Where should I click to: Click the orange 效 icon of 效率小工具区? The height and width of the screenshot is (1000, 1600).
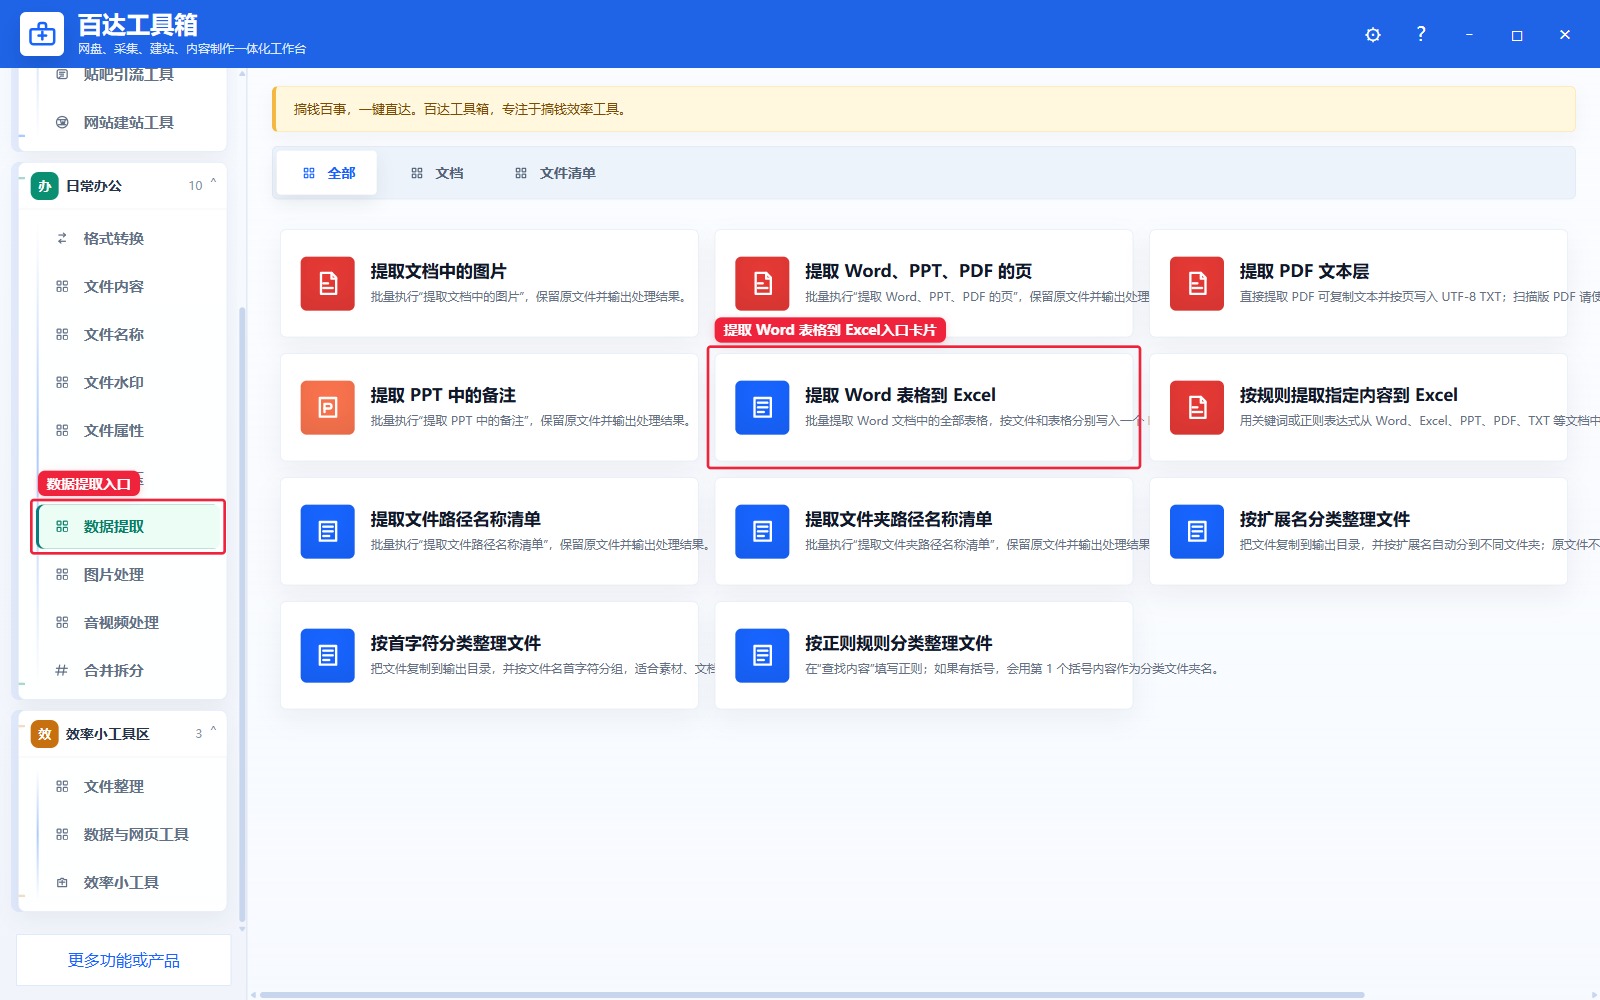click(45, 734)
